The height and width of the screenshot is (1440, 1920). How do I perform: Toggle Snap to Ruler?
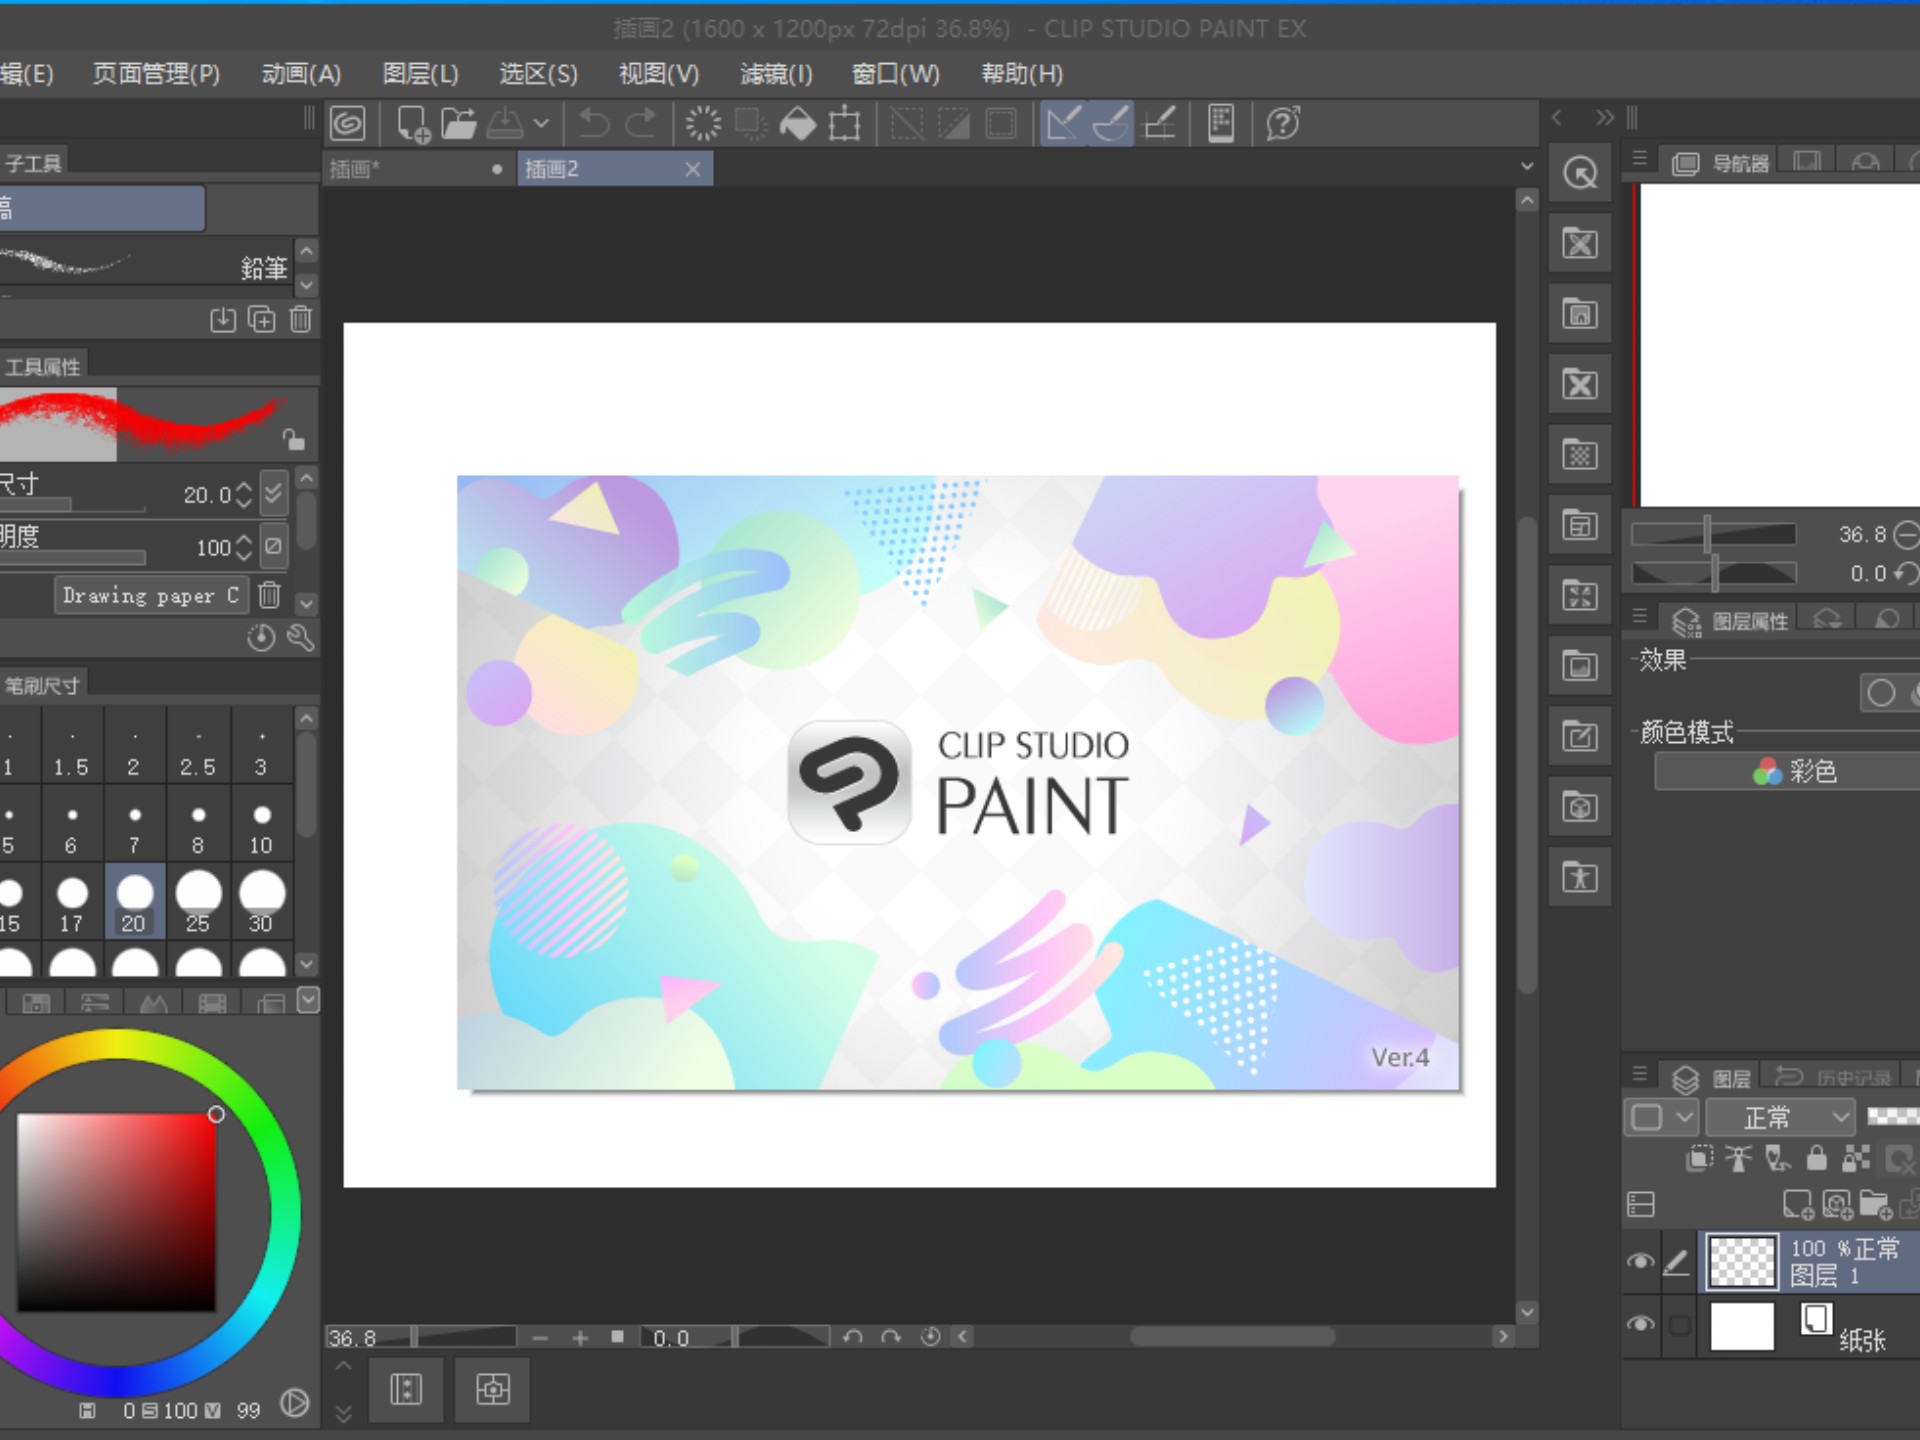click(1063, 124)
